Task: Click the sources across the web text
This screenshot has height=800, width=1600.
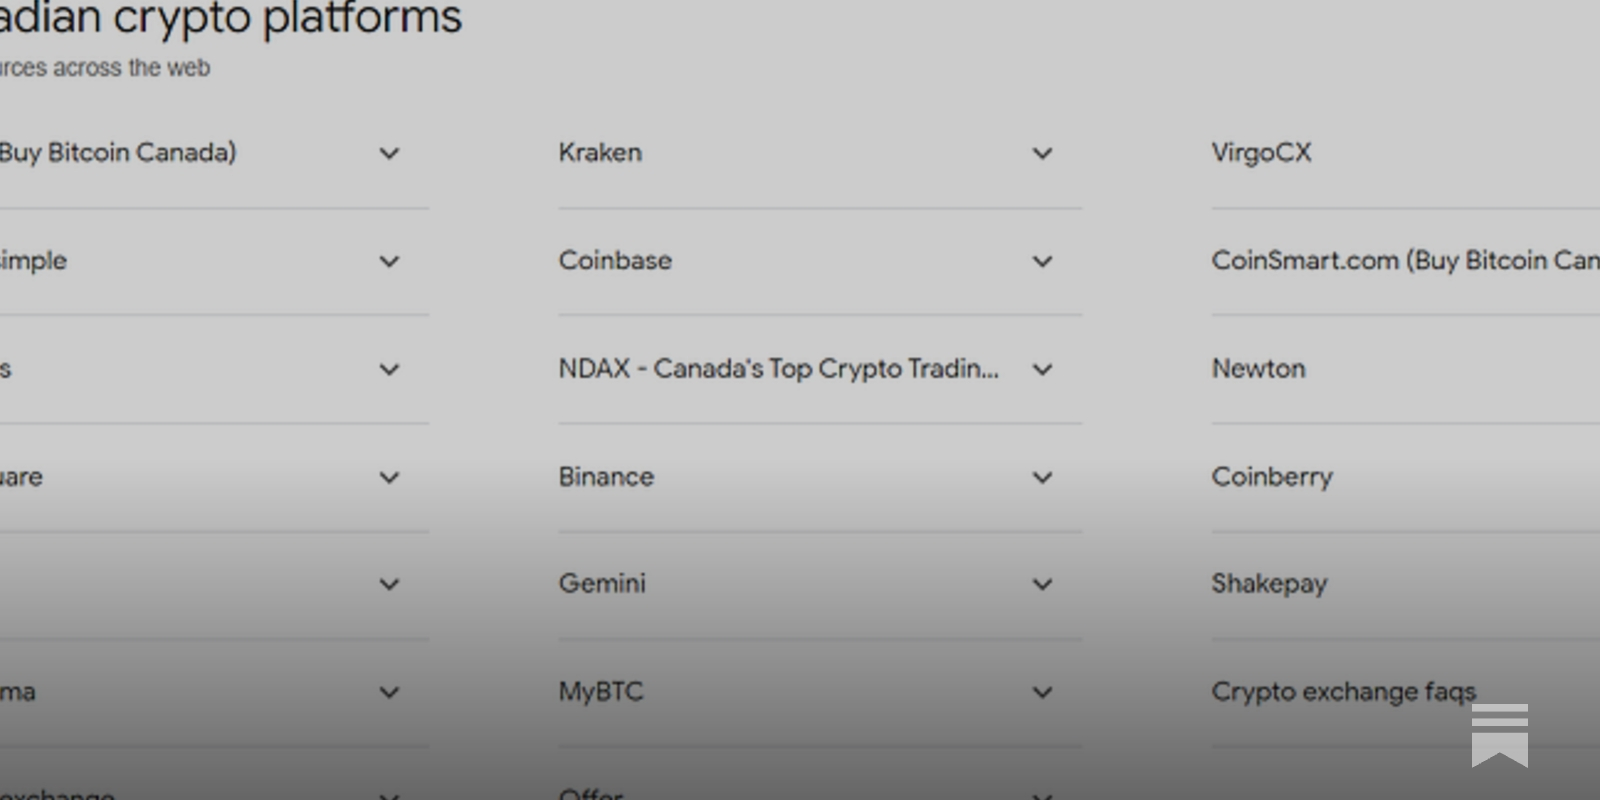Action: pos(105,68)
